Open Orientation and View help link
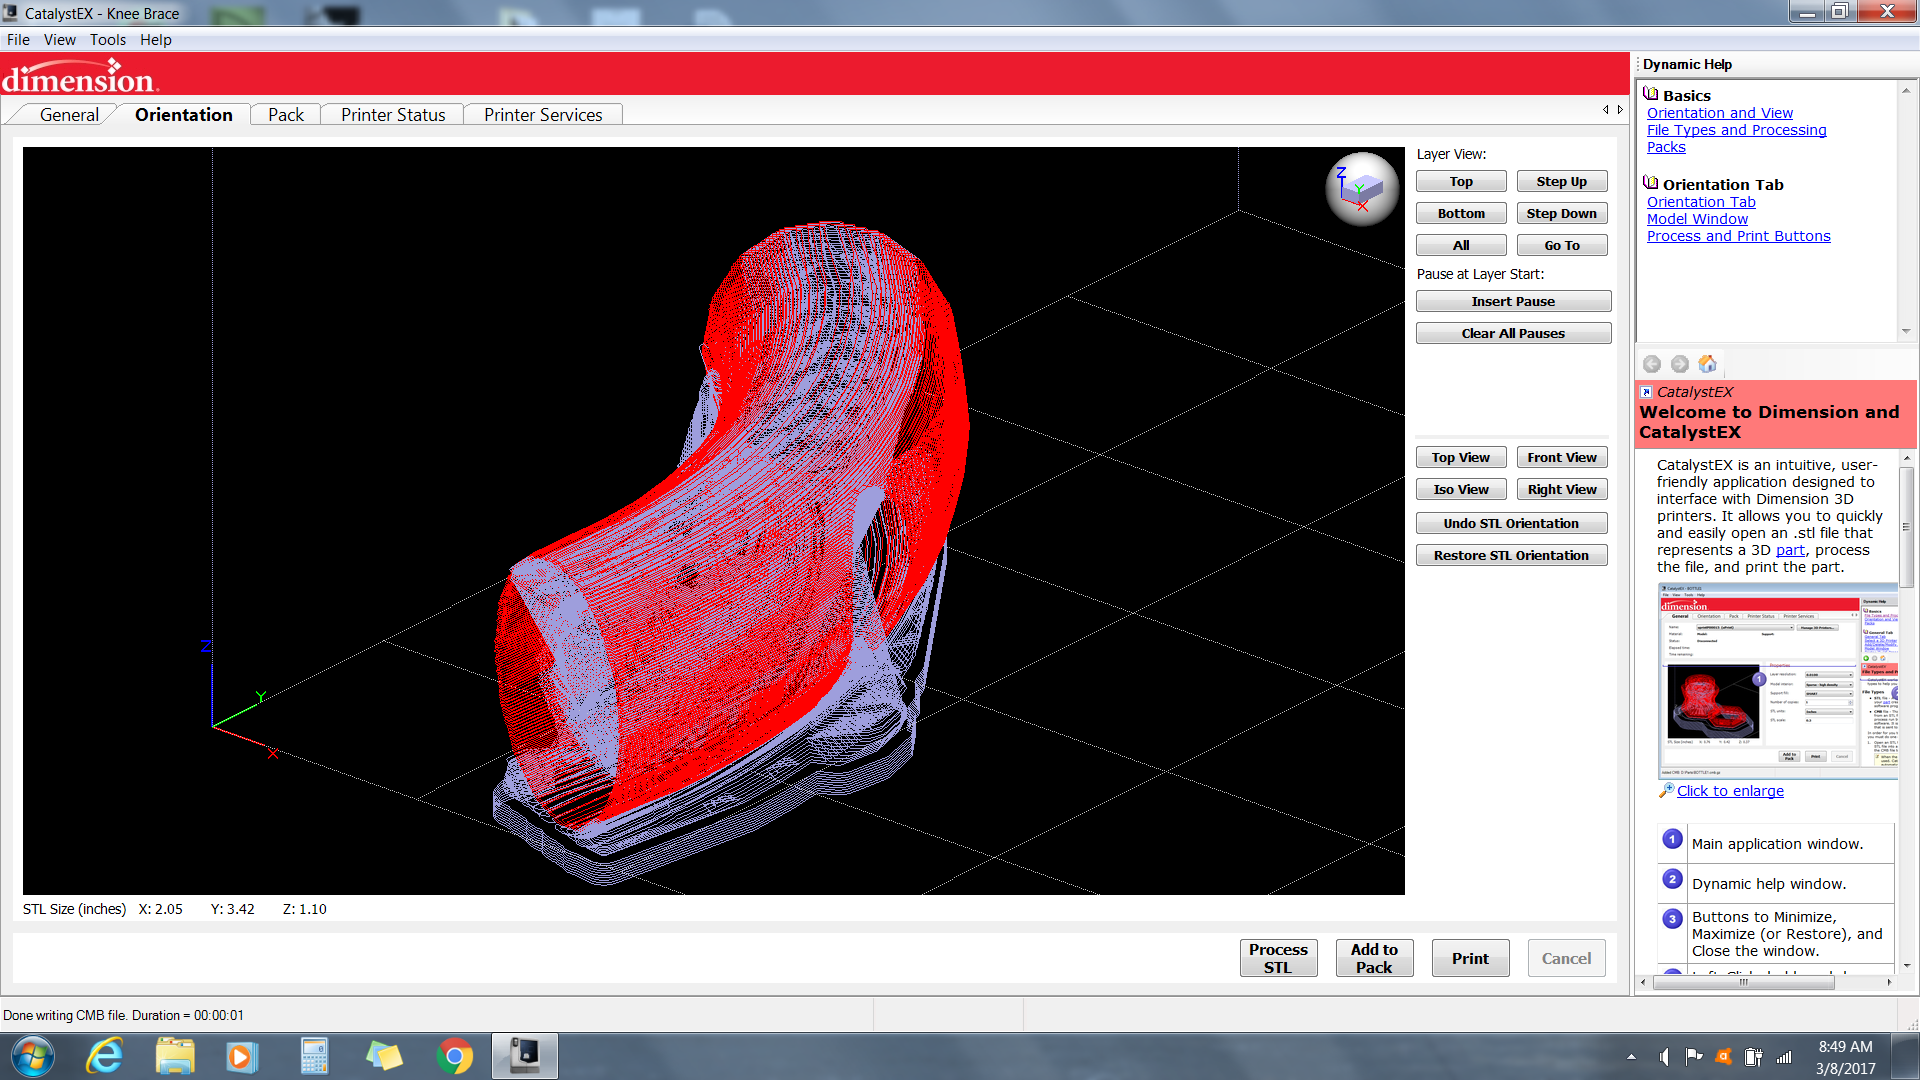The height and width of the screenshot is (1080, 1920). [1720, 113]
